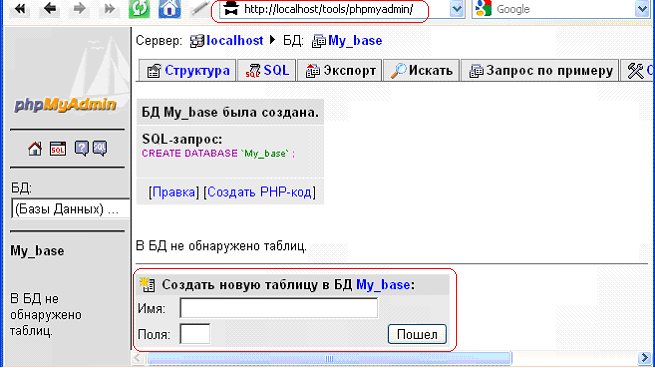Viewport: 655px width, 368px height.
Task: Open the SQL documentation icon in sidebar
Action: [x=100, y=149]
